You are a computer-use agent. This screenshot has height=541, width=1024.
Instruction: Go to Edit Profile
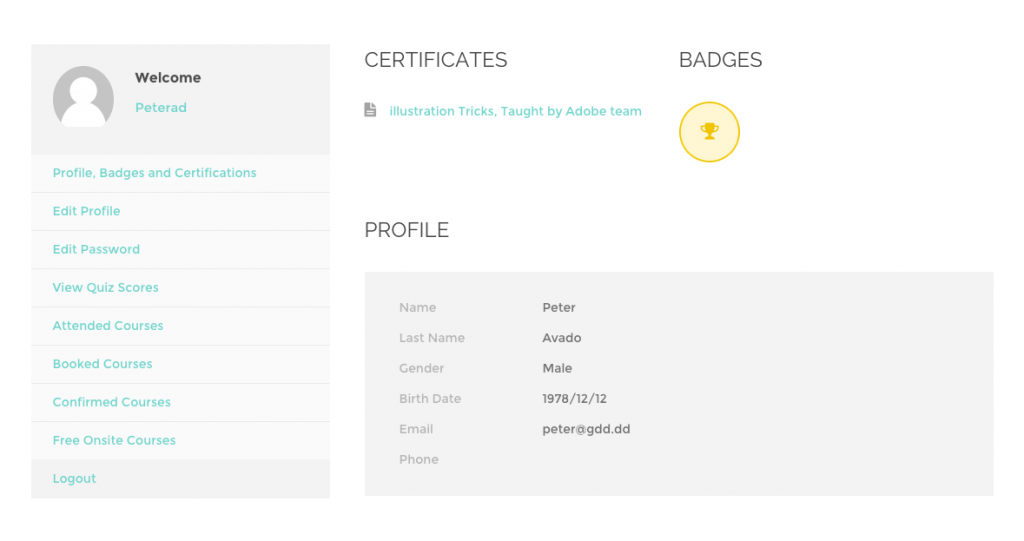86,211
